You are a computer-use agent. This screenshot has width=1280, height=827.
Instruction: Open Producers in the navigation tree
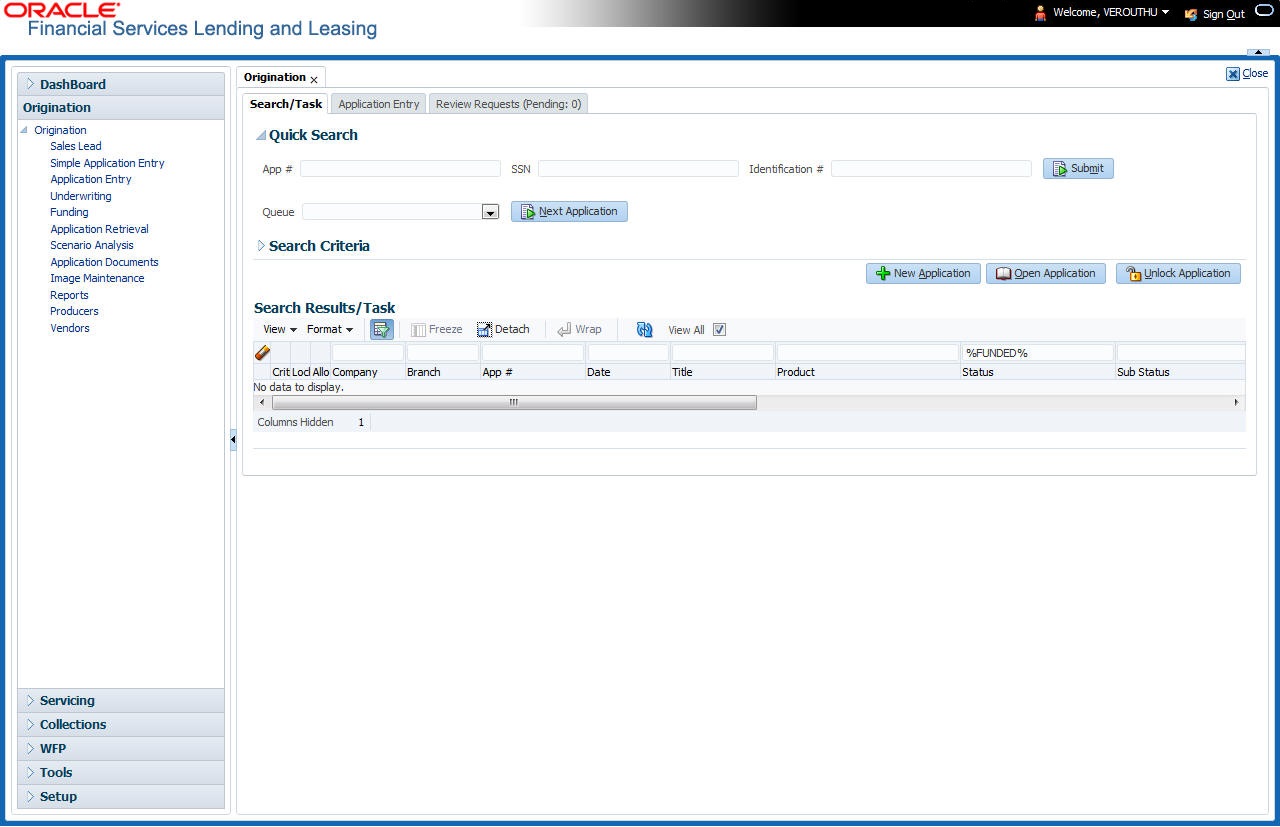74,311
